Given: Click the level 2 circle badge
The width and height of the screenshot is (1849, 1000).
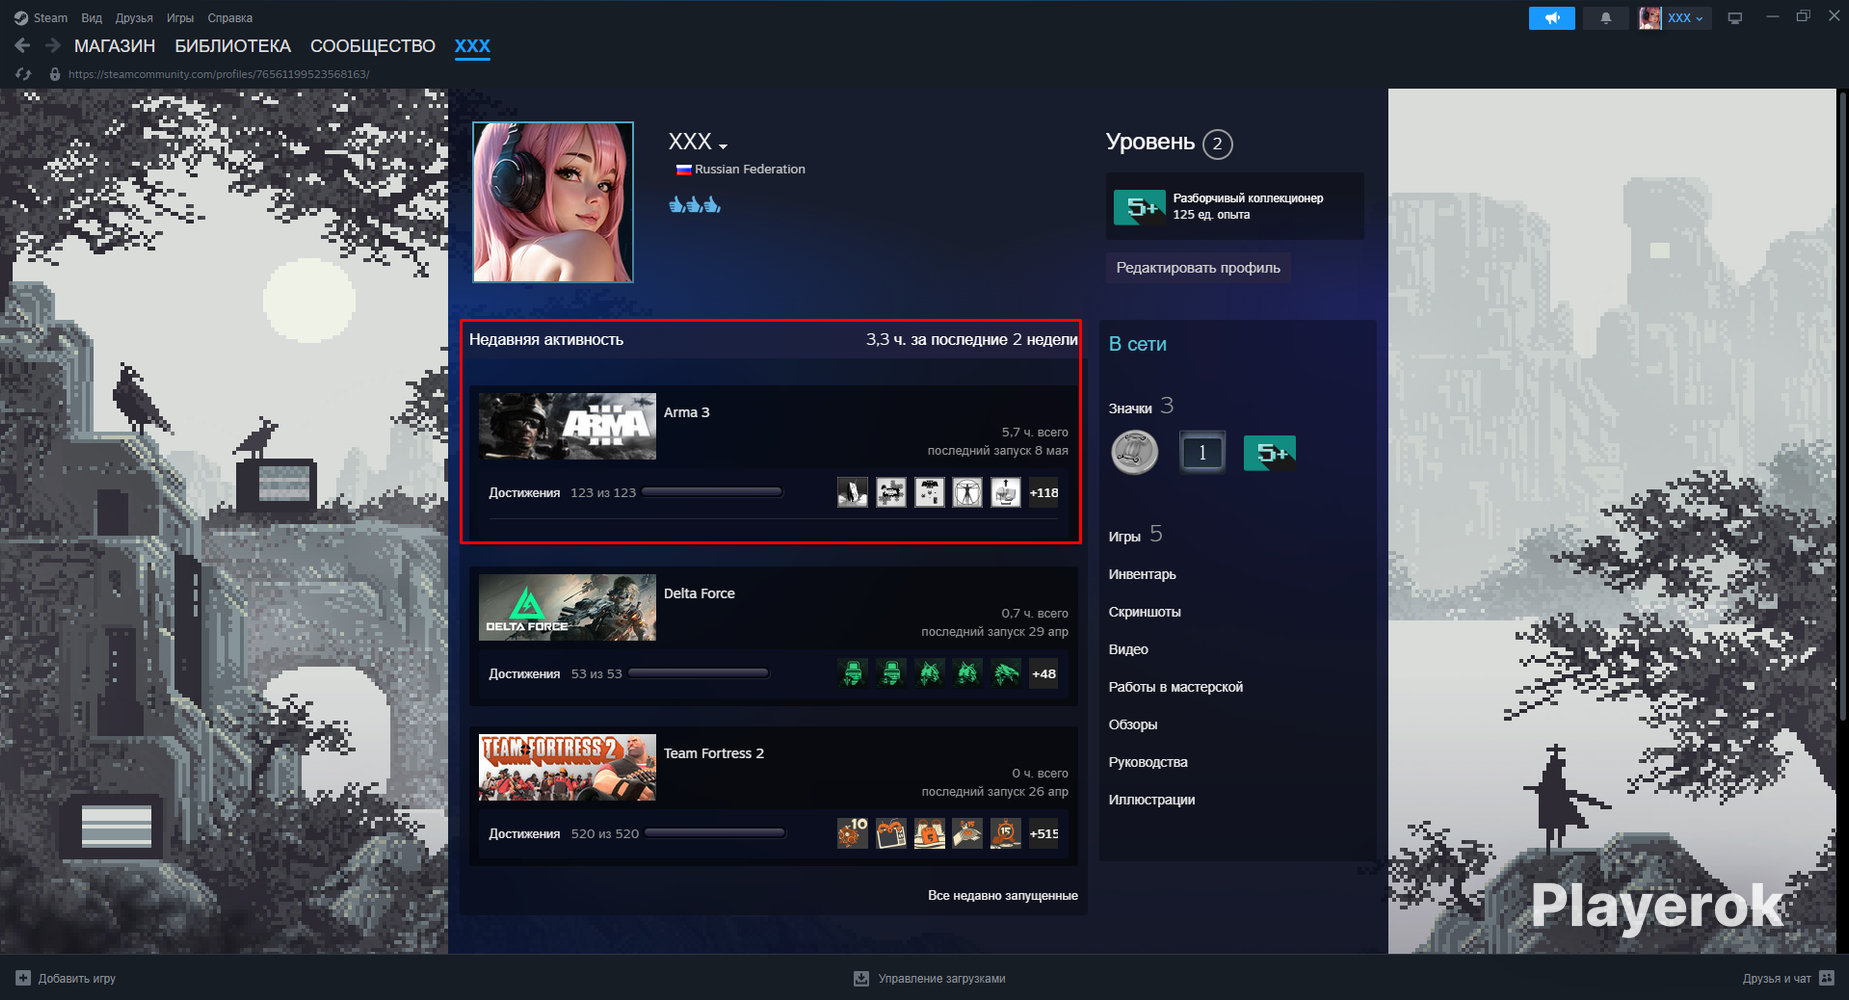Looking at the screenshot, I should [1217, 144].
